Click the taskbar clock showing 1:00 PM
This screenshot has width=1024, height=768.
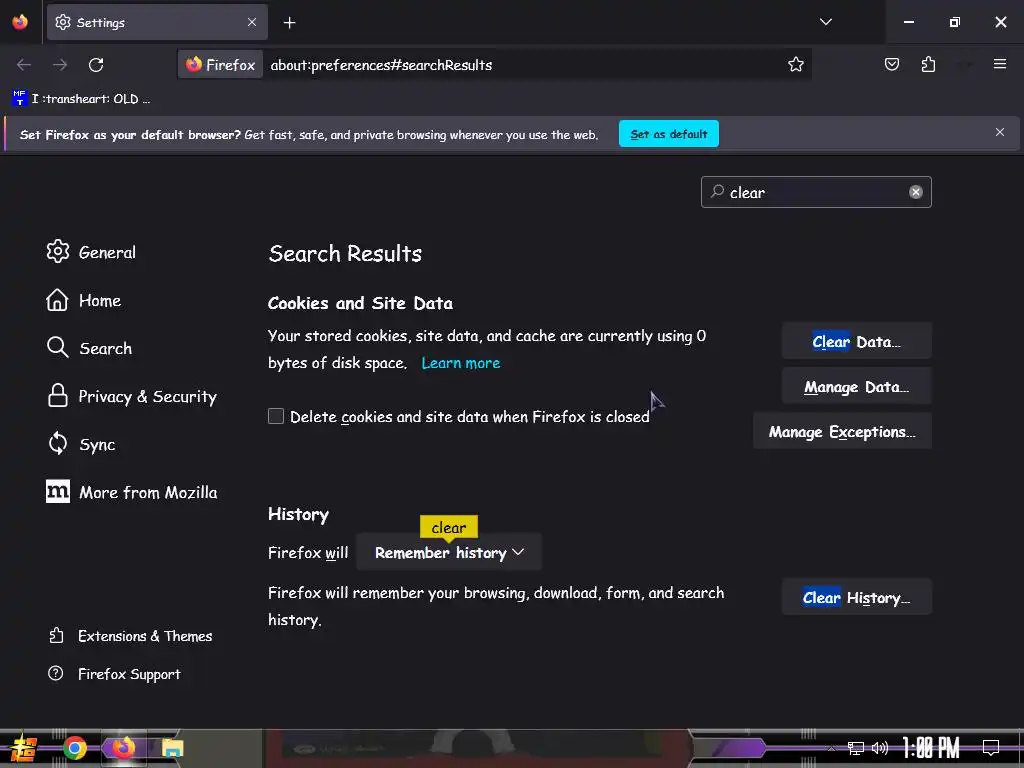tap(931, 747)
